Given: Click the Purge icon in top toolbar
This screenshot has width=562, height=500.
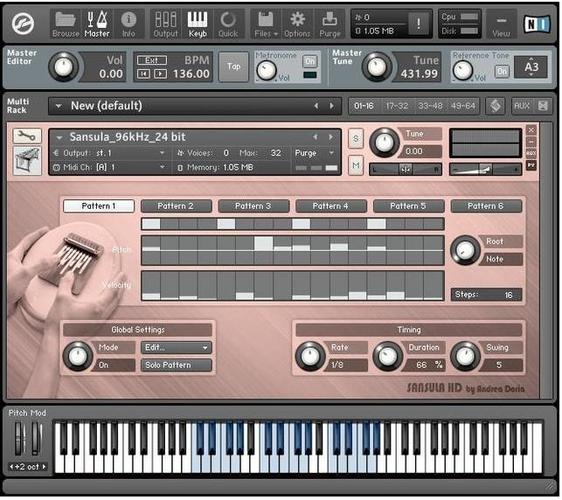Looking at the screenshot, I should pyautogui.click(x=329, y=24).
